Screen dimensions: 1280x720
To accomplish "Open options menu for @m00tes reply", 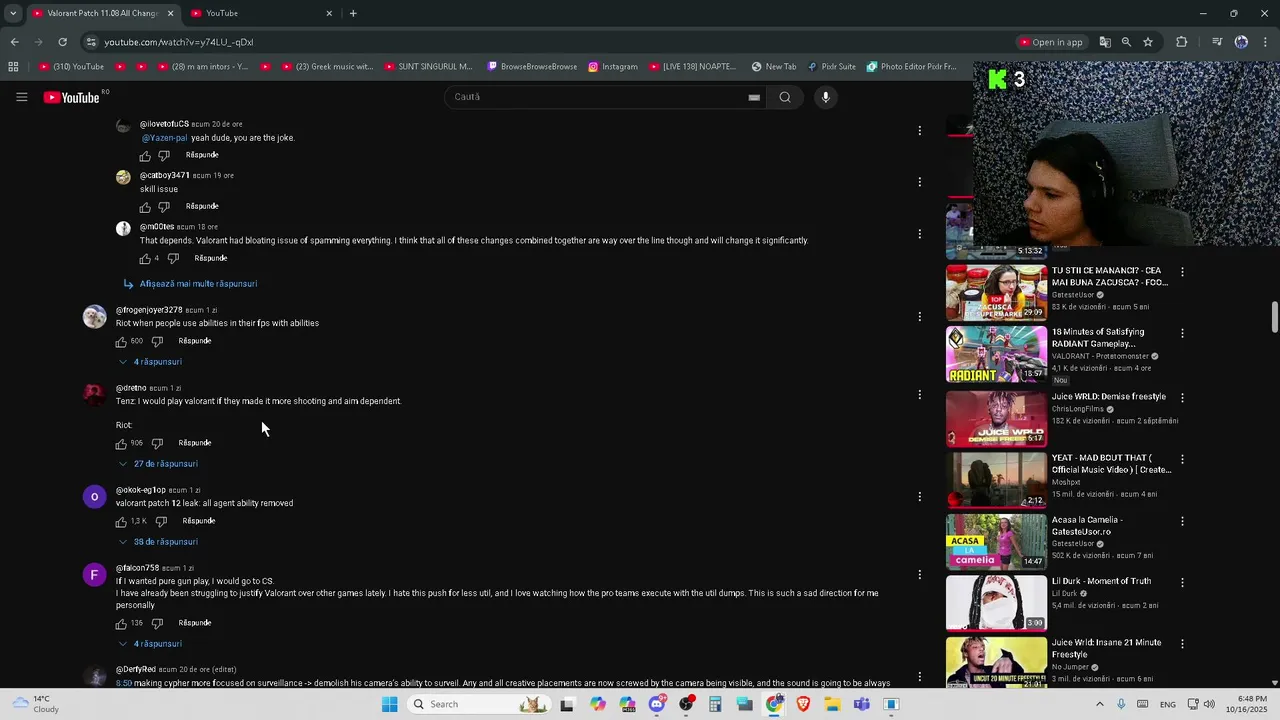I will (x=919, y=234).
